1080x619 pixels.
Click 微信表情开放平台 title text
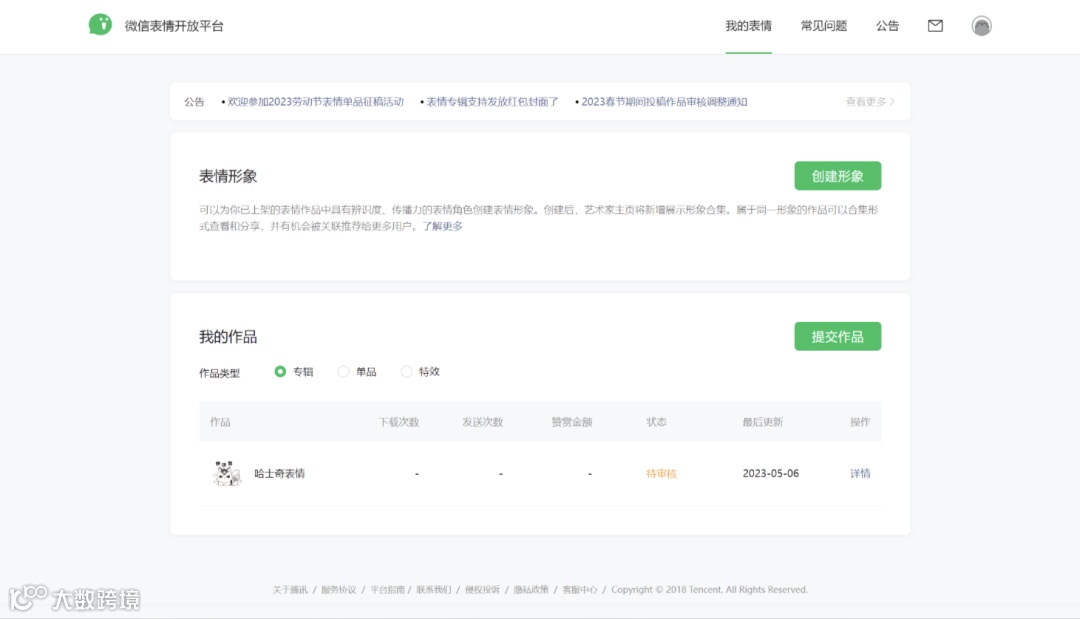(174, 25)
